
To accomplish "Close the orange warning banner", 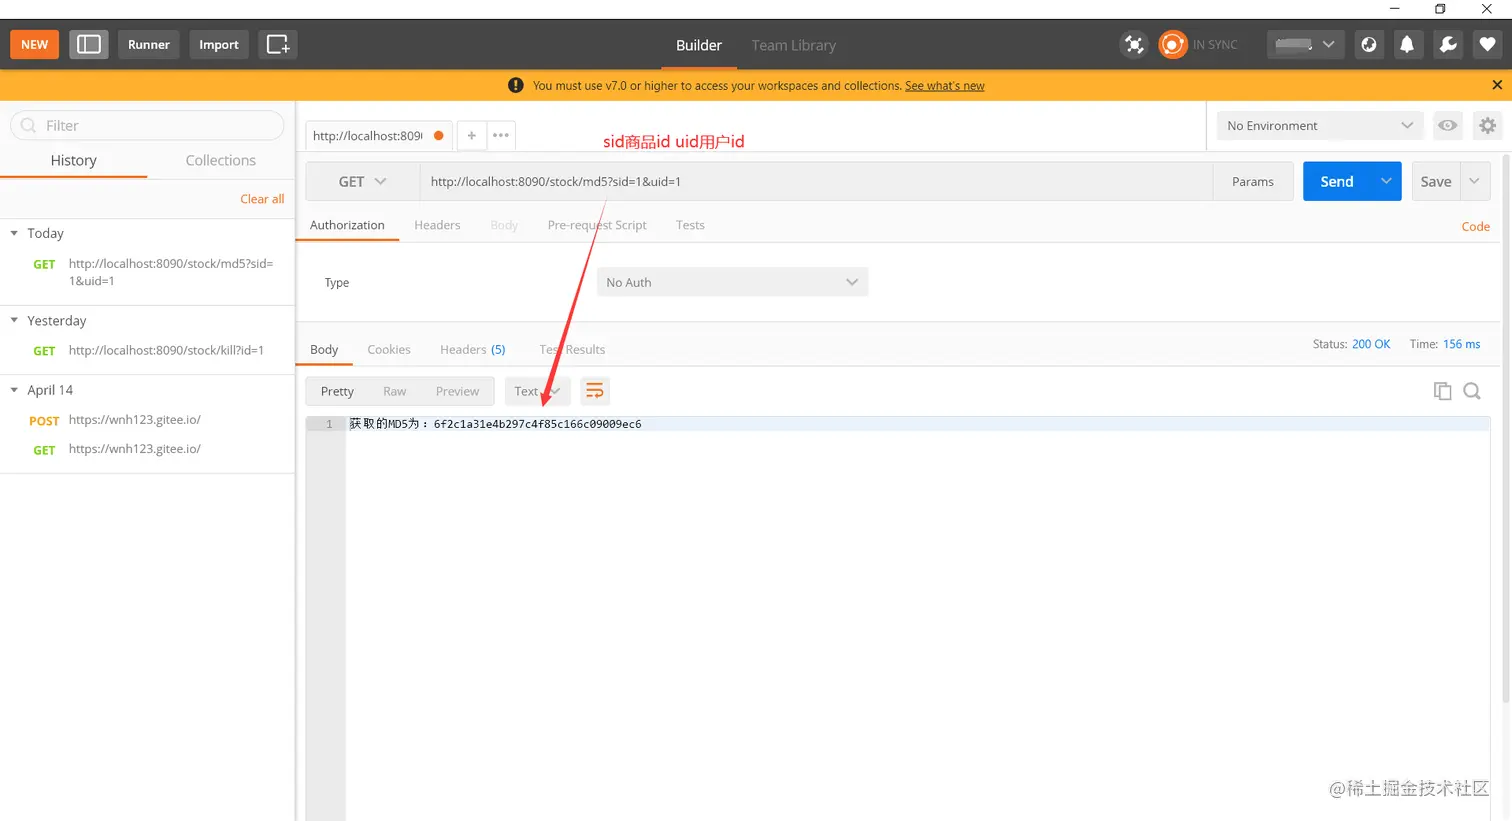I will (x=1497, y=85).
